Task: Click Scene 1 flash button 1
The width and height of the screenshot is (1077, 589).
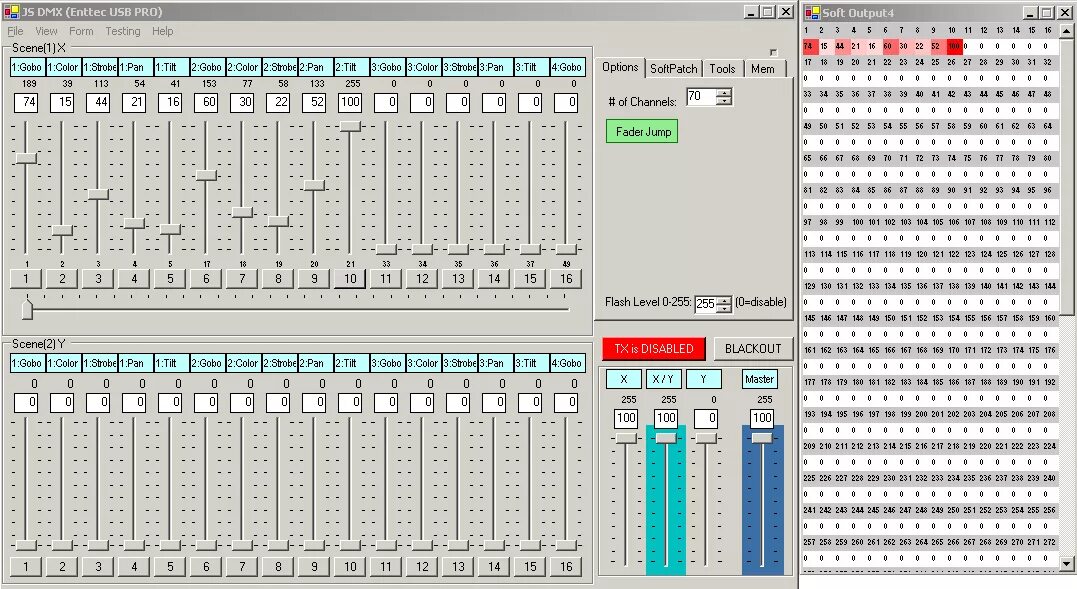Action: click(26, 279)
